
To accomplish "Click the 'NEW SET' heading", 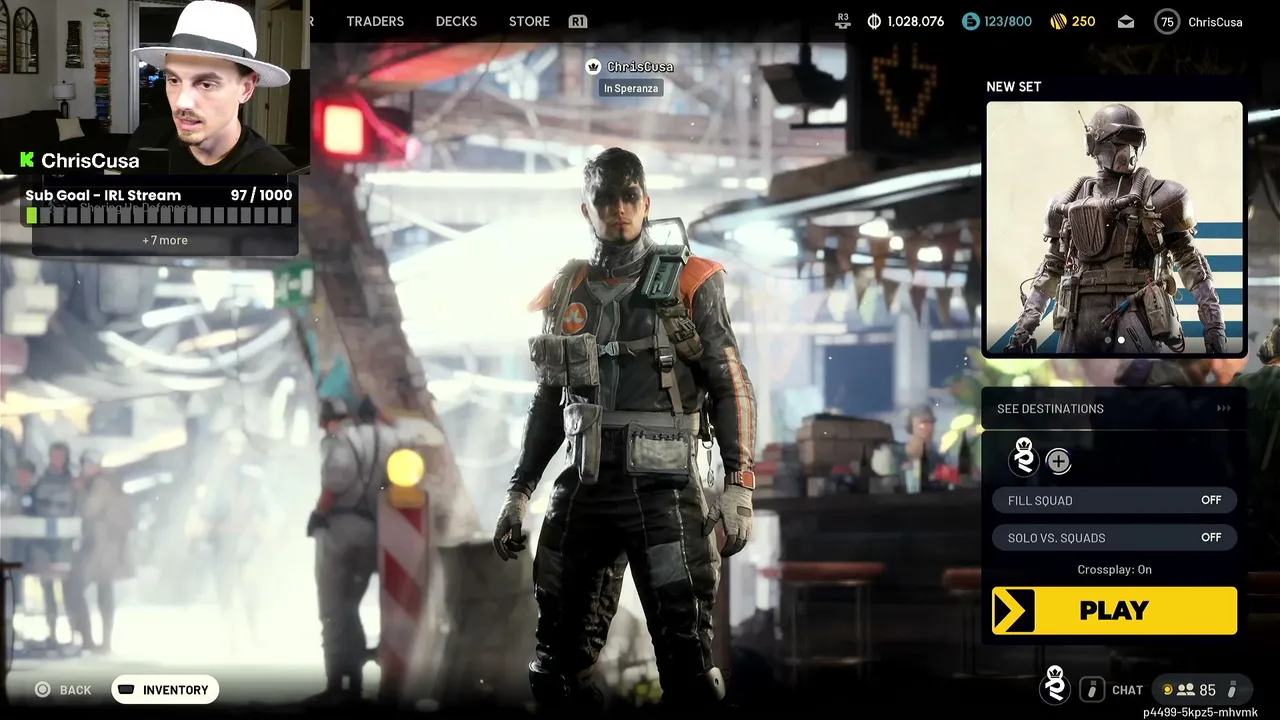I will (1013, 87).
